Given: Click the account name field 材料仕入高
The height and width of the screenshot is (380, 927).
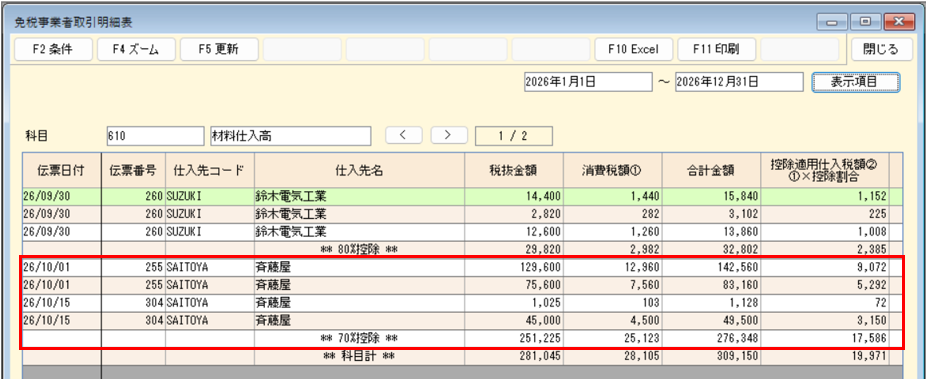Looking at the screenshot, I should (291, 135).
